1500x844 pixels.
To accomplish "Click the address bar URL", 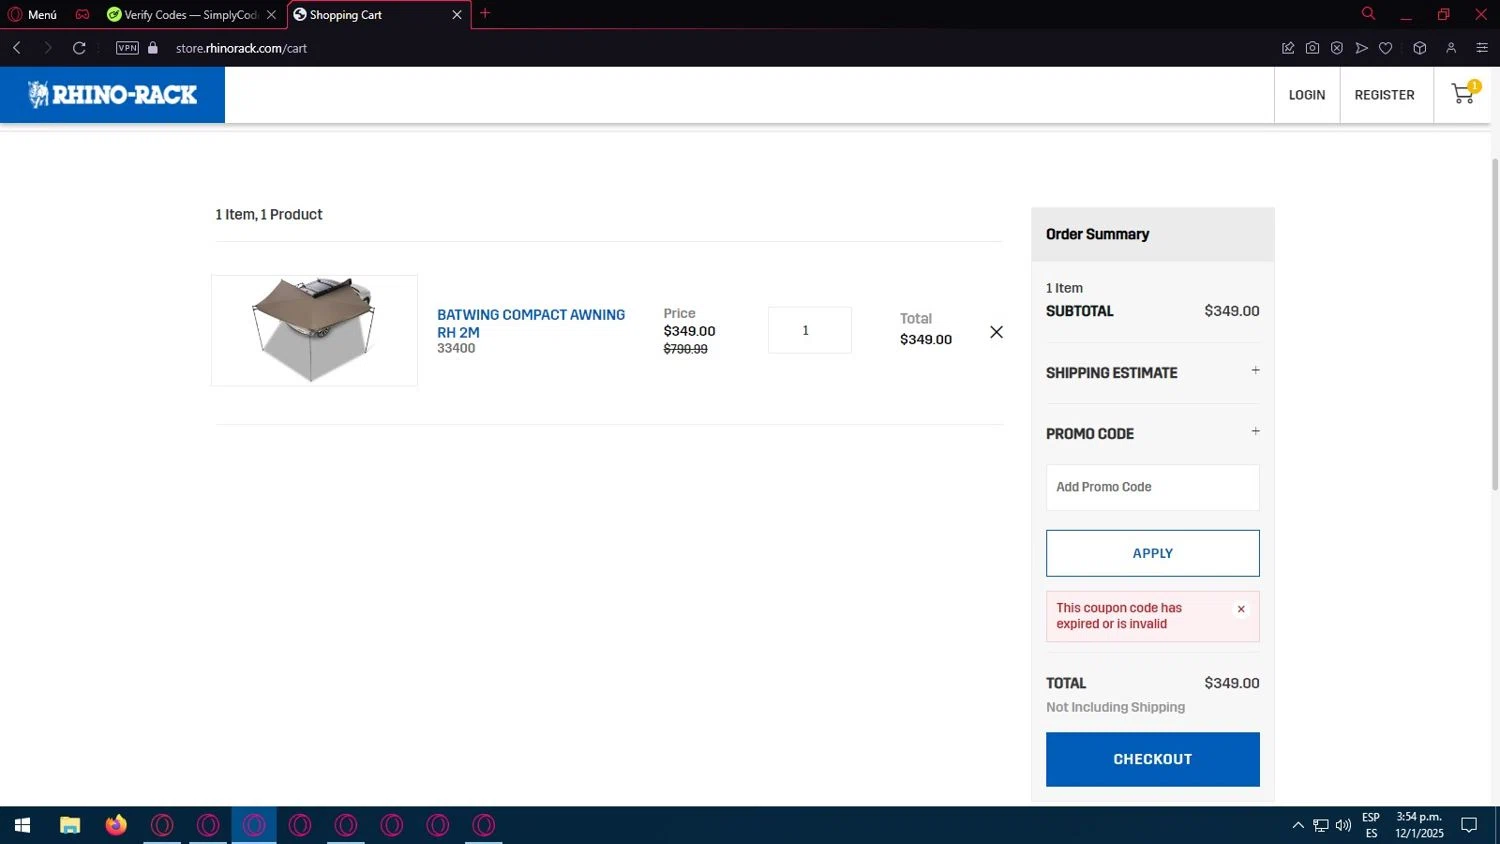I will click(x=241, y=48).
